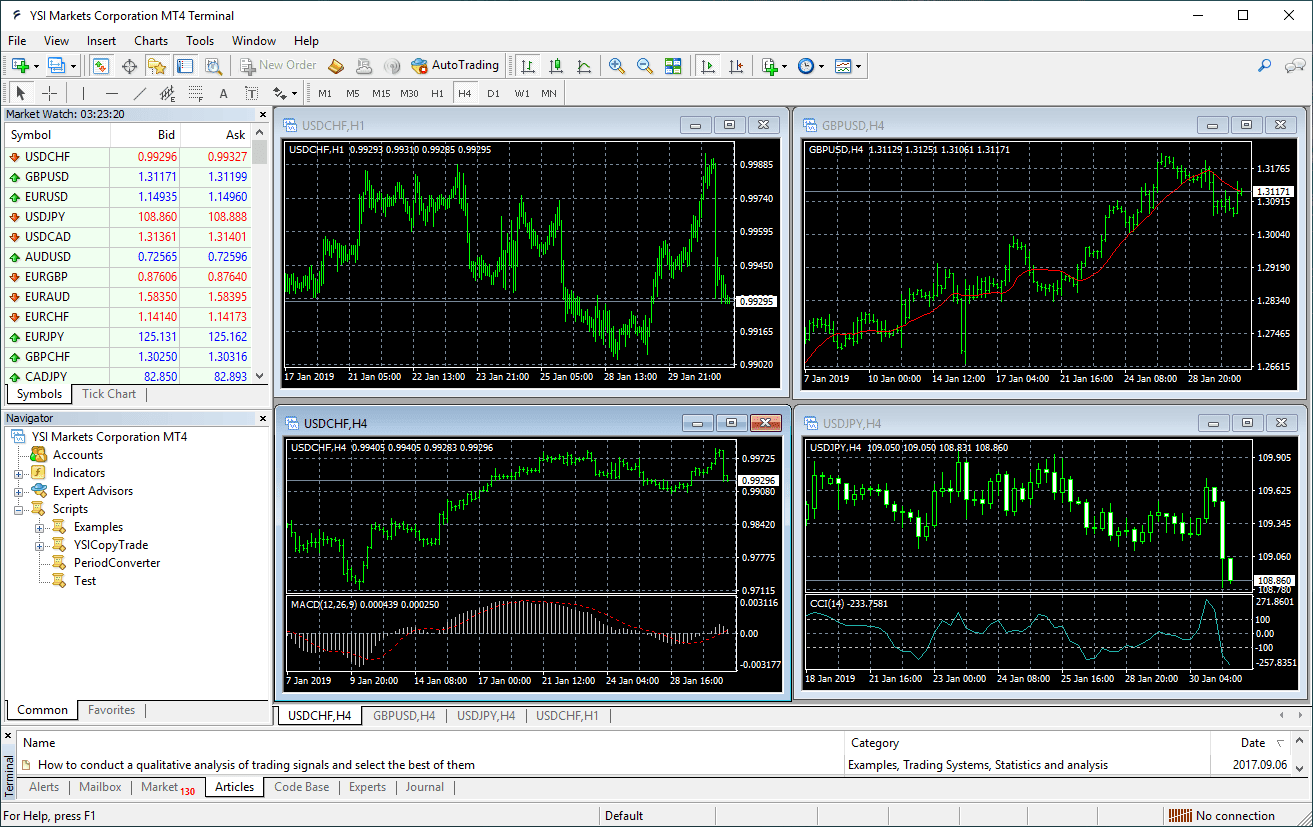The height and width of the screenshot is (827, 1313).
Task: Open the Templates dropdown arrow
Action: click(859, 66)
